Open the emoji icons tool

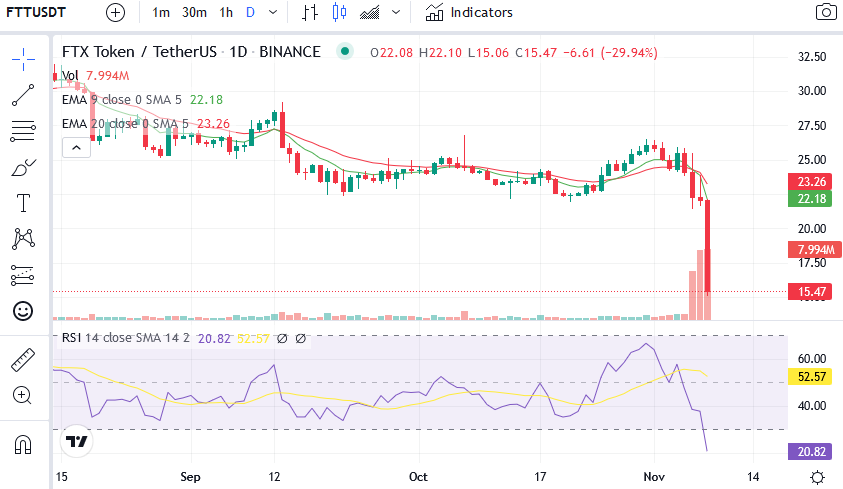pos(23,311)
